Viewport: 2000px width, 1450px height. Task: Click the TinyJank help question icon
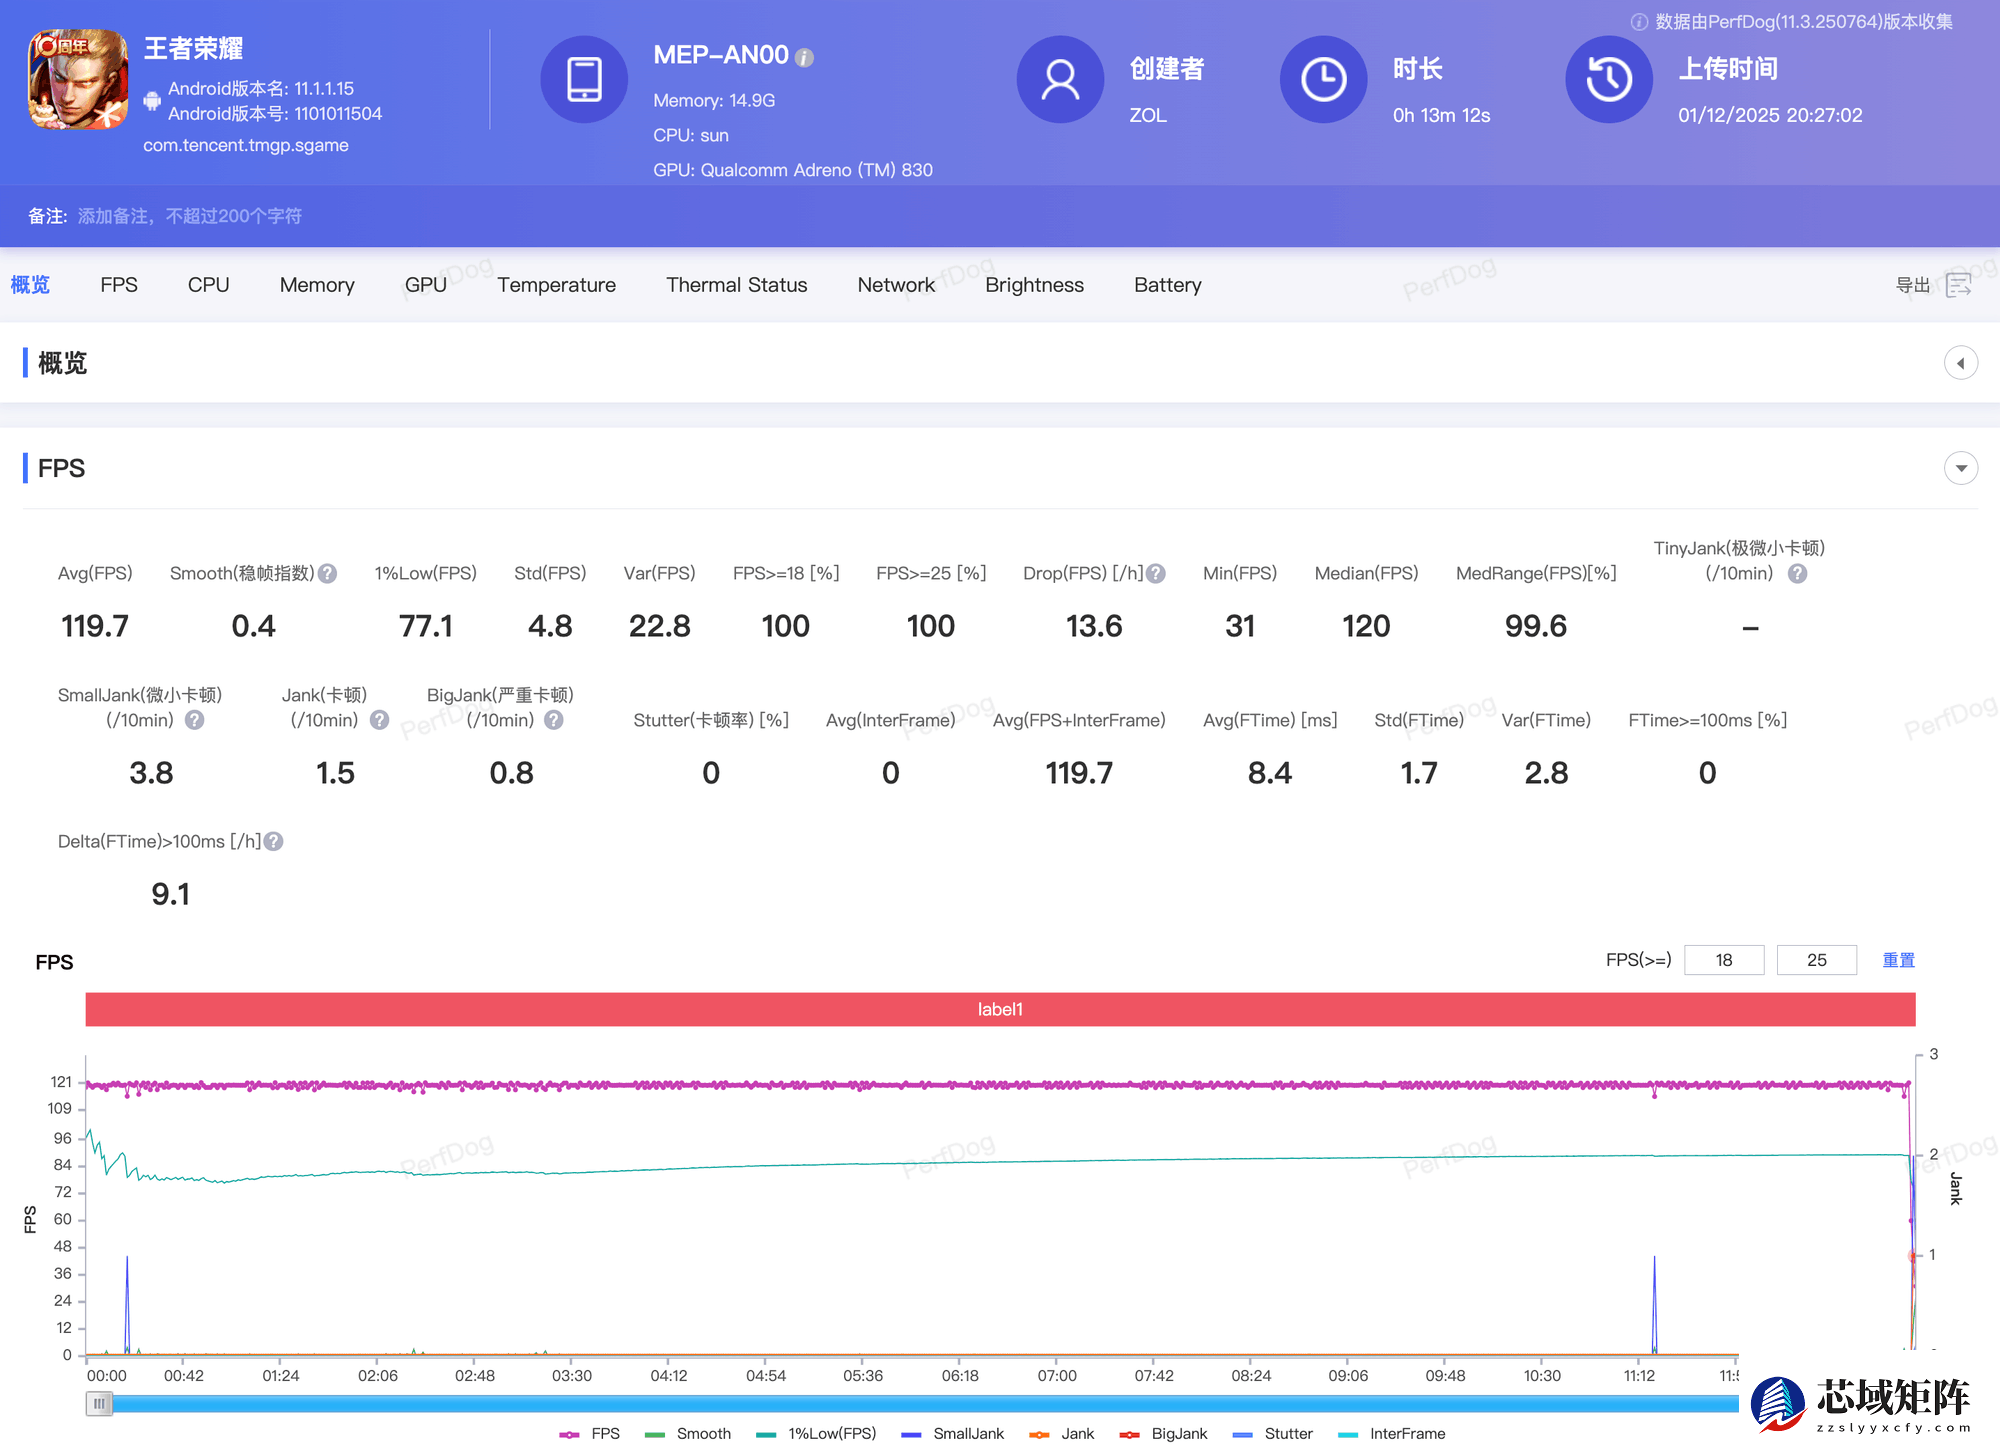(x=1797, y=574)
